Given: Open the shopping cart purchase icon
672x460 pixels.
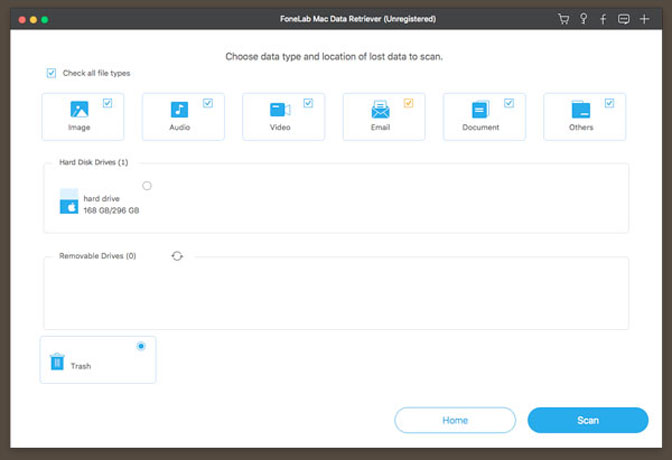Looking at the screenshot, I should coord(563,19).
